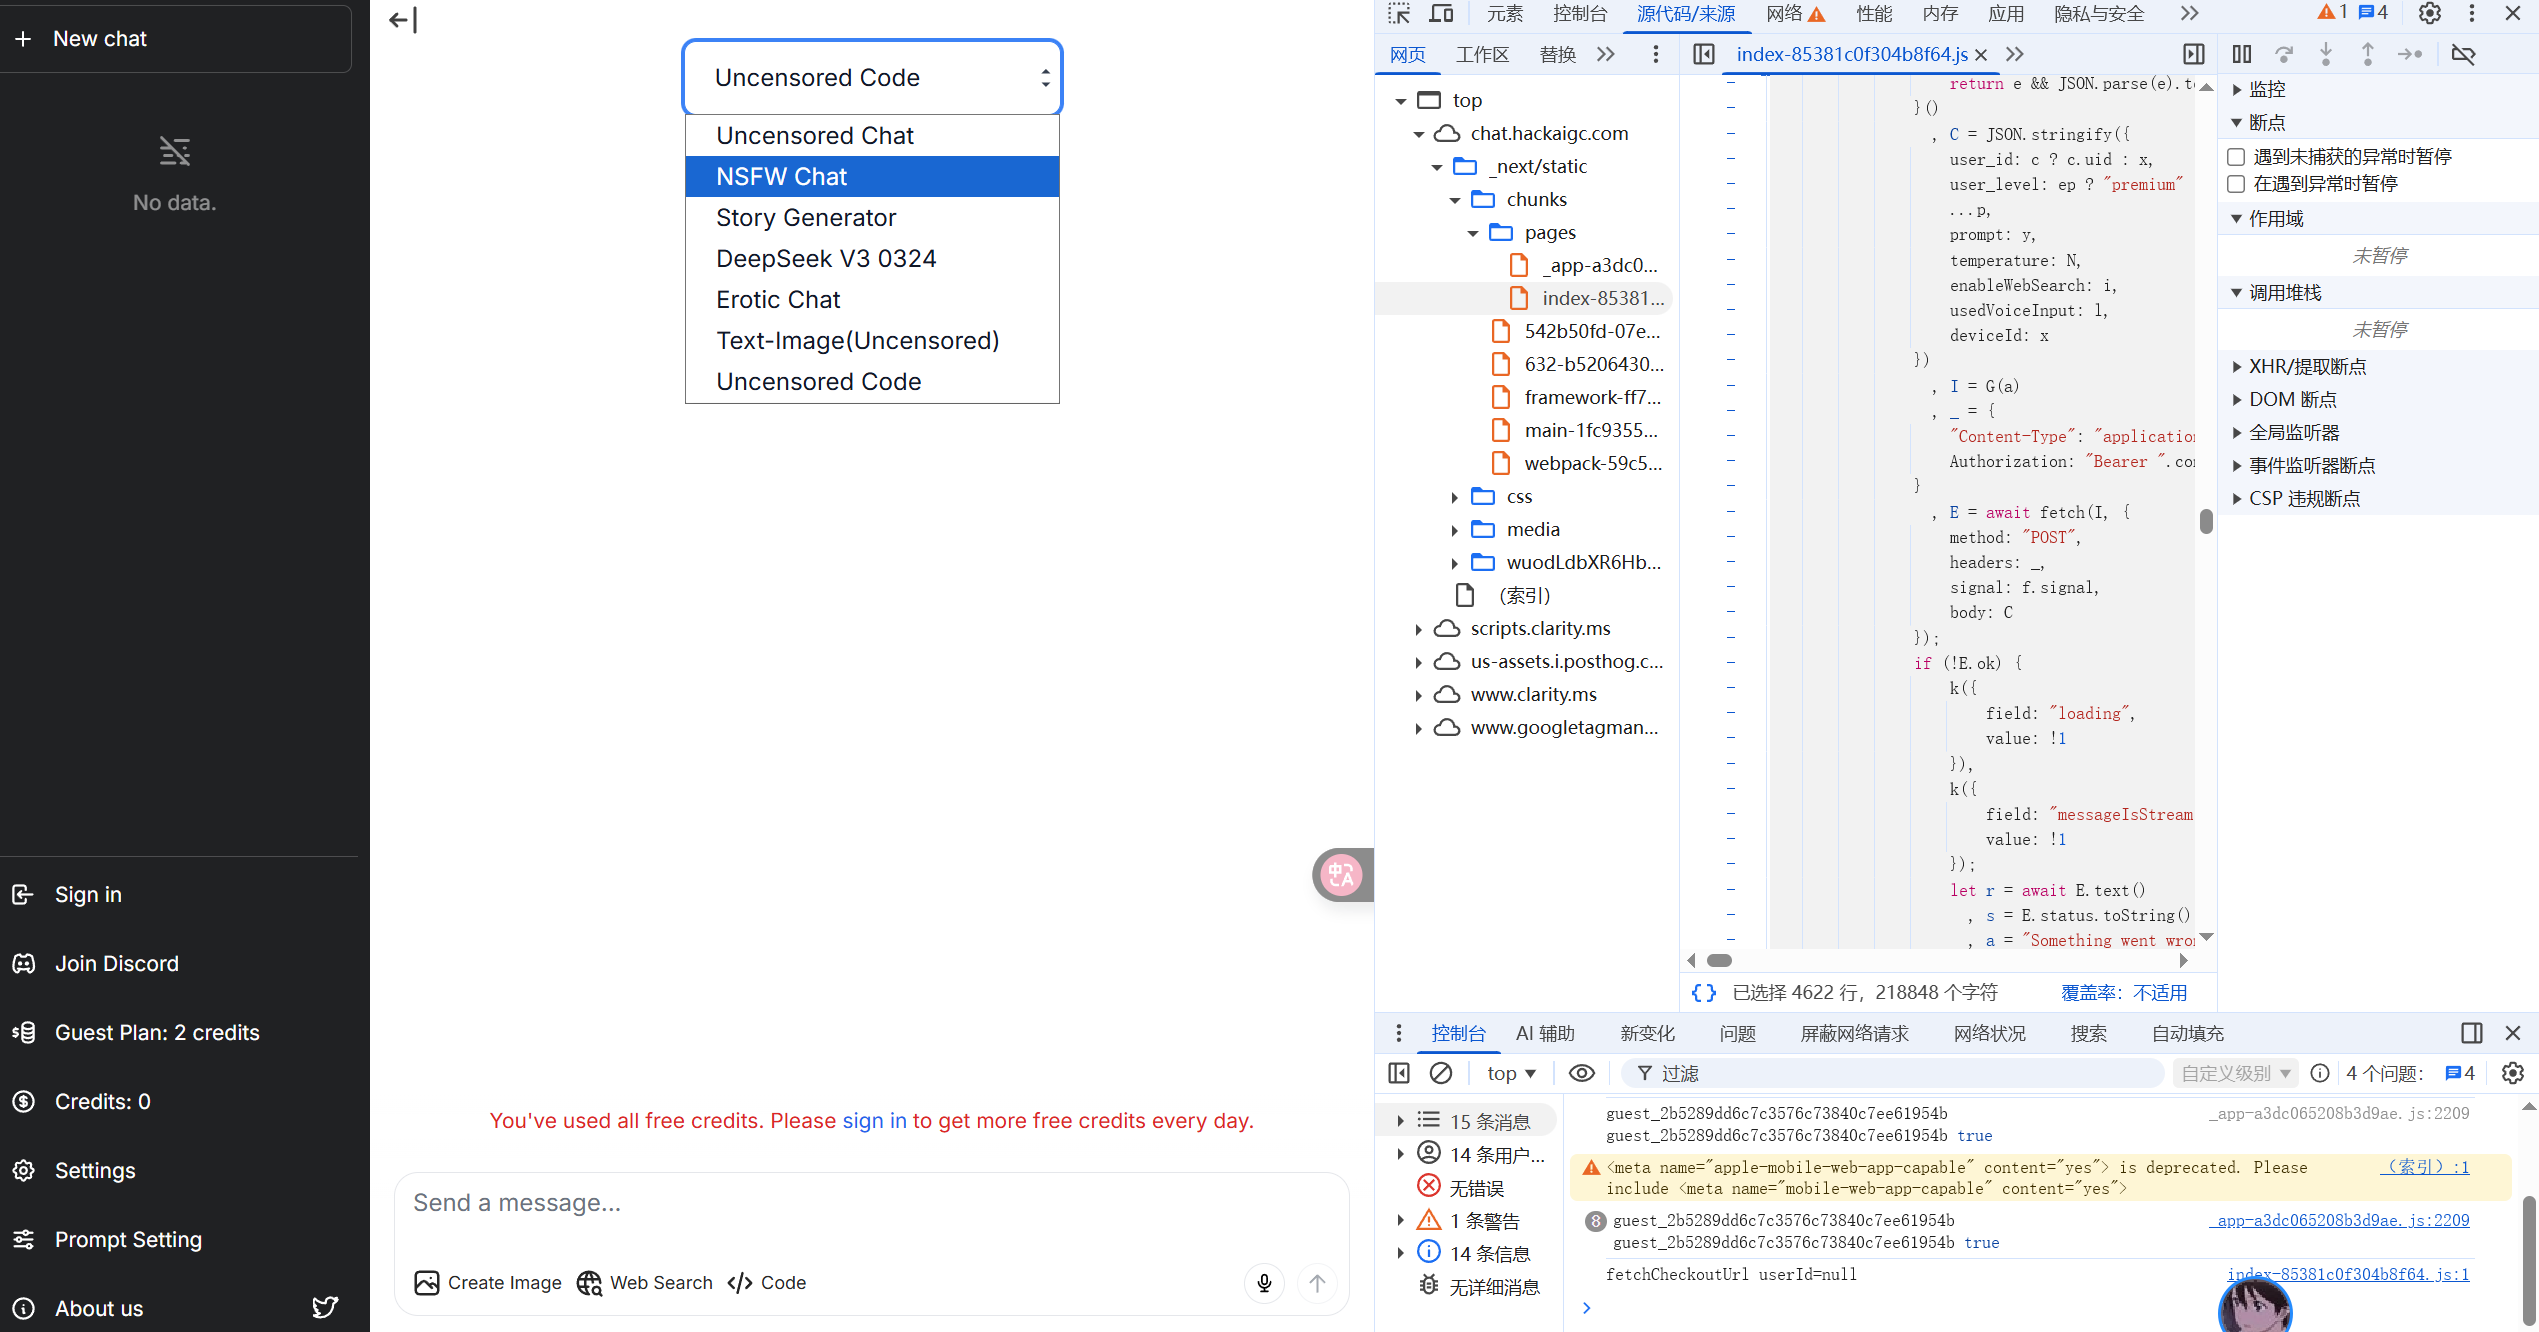Image resolution: width=2539 pixels, height=1332 pixels.
Task: Toggle the console live expression eye
Action: (1581, 1073)
